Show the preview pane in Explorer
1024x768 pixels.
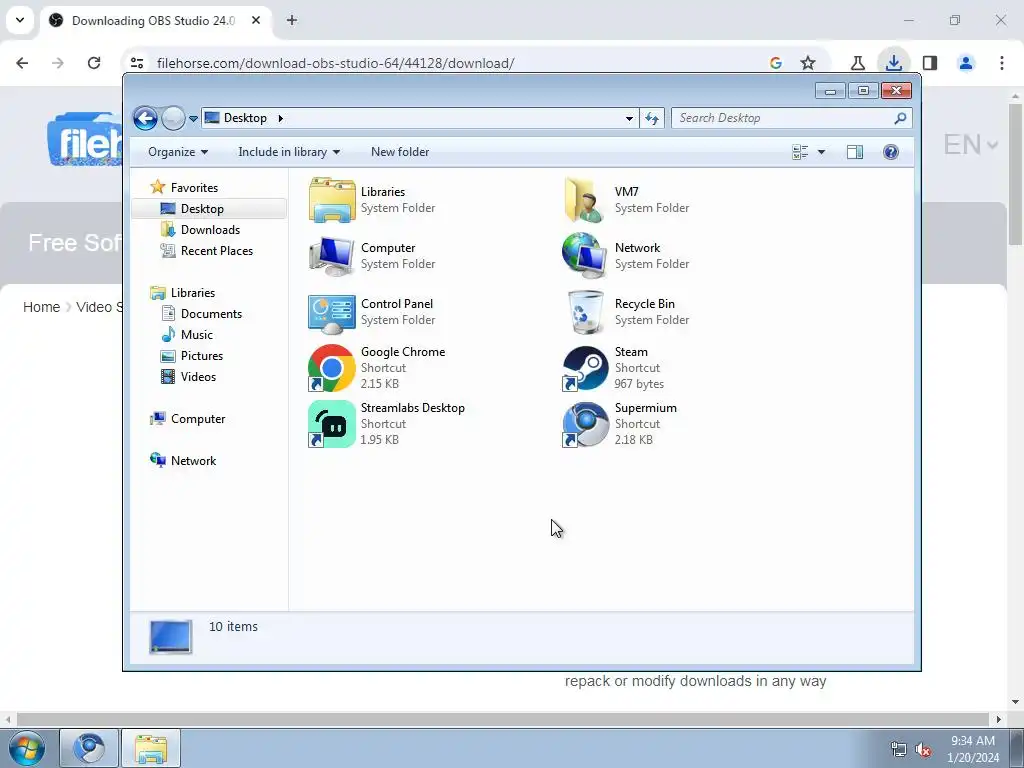[855, 152]
